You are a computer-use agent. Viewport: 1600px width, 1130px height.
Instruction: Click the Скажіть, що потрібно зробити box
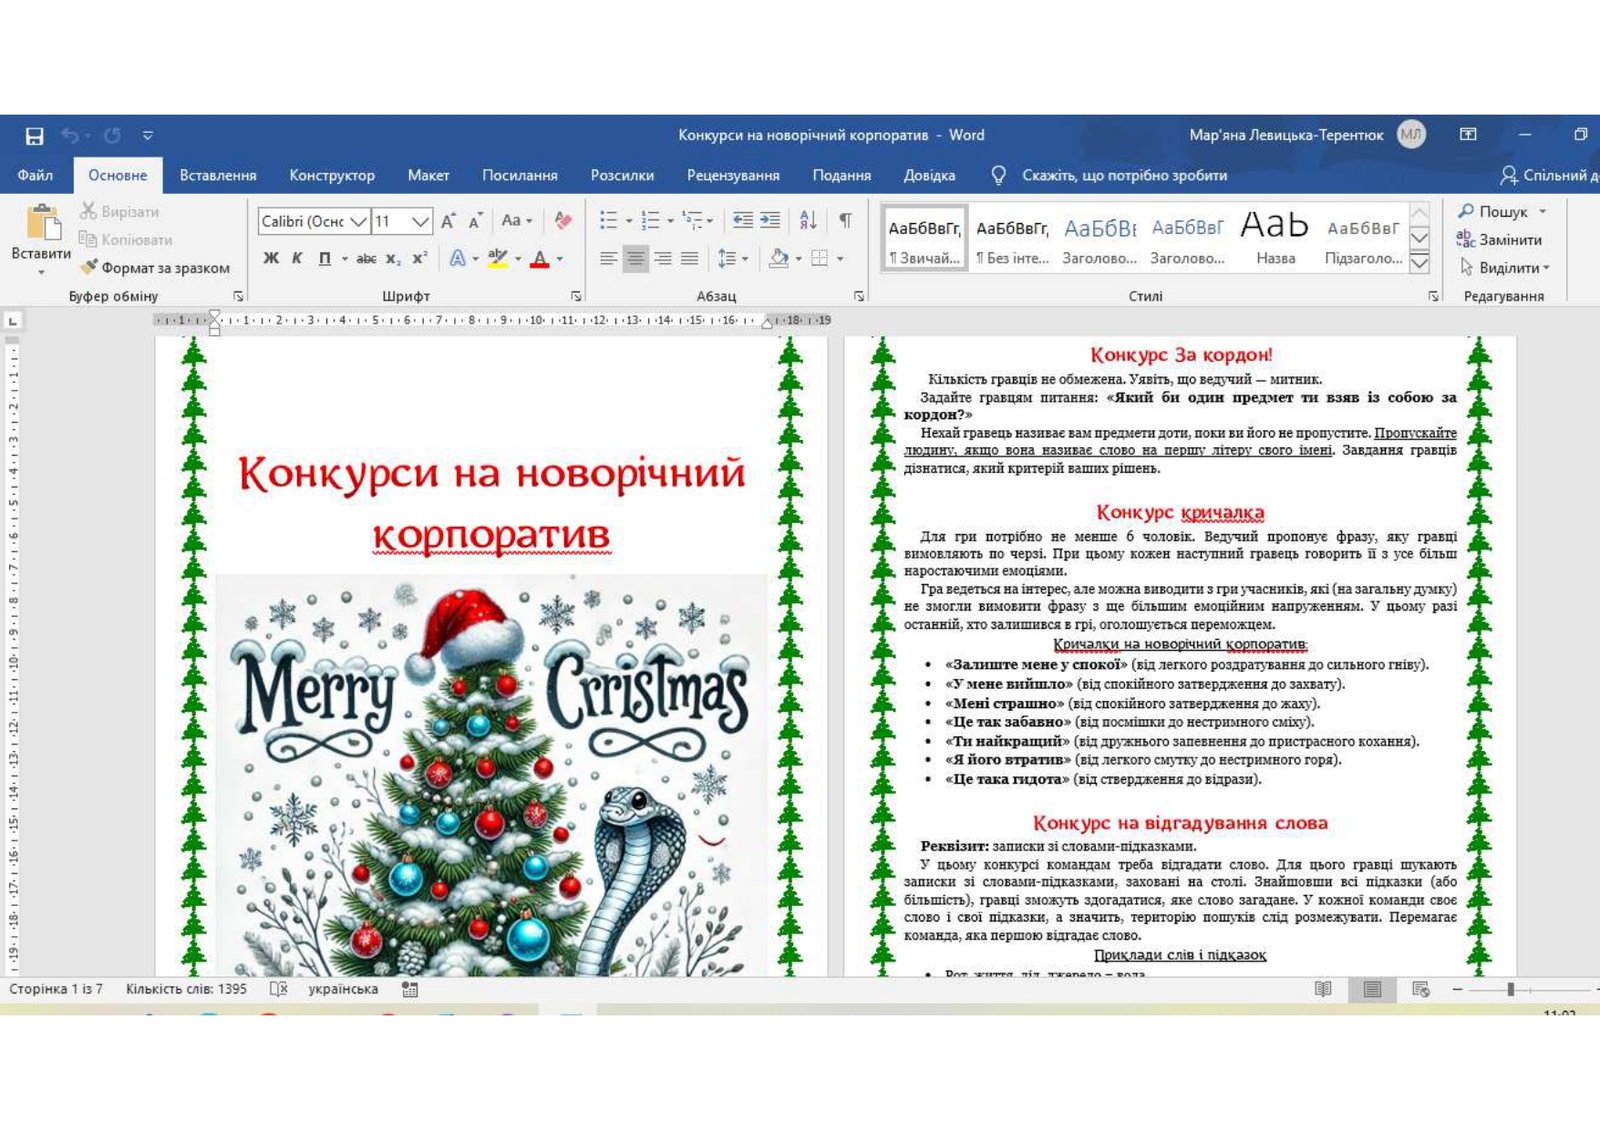1110,175
